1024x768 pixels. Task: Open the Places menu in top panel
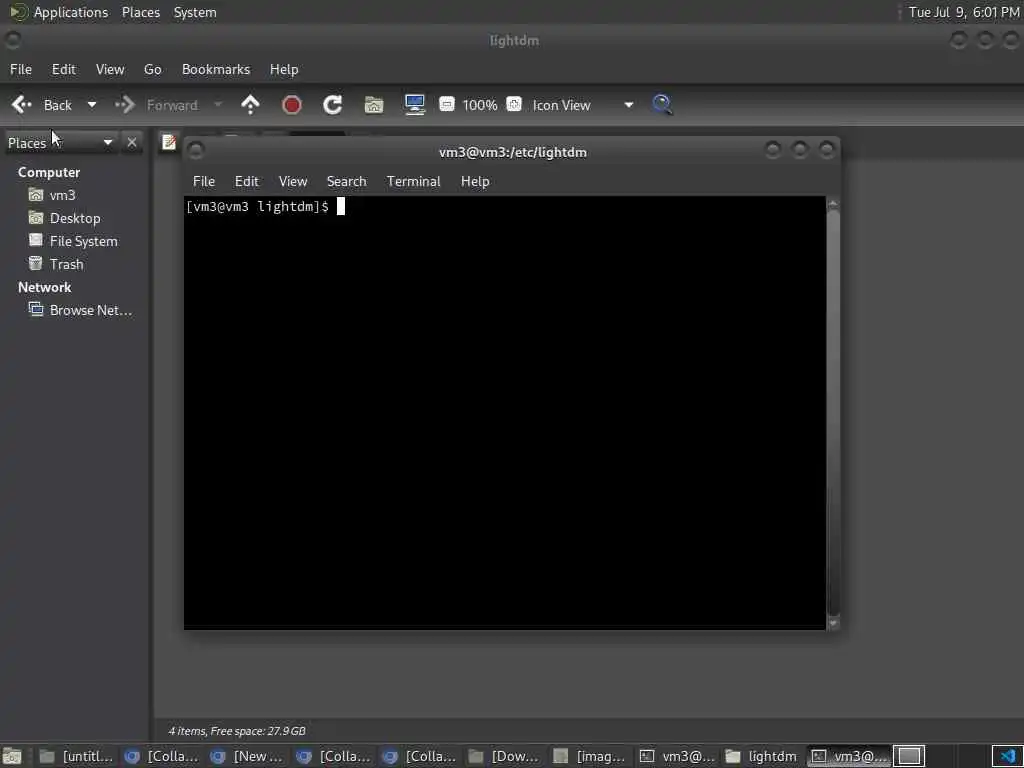pyautogui.click(x=141, y=12)
